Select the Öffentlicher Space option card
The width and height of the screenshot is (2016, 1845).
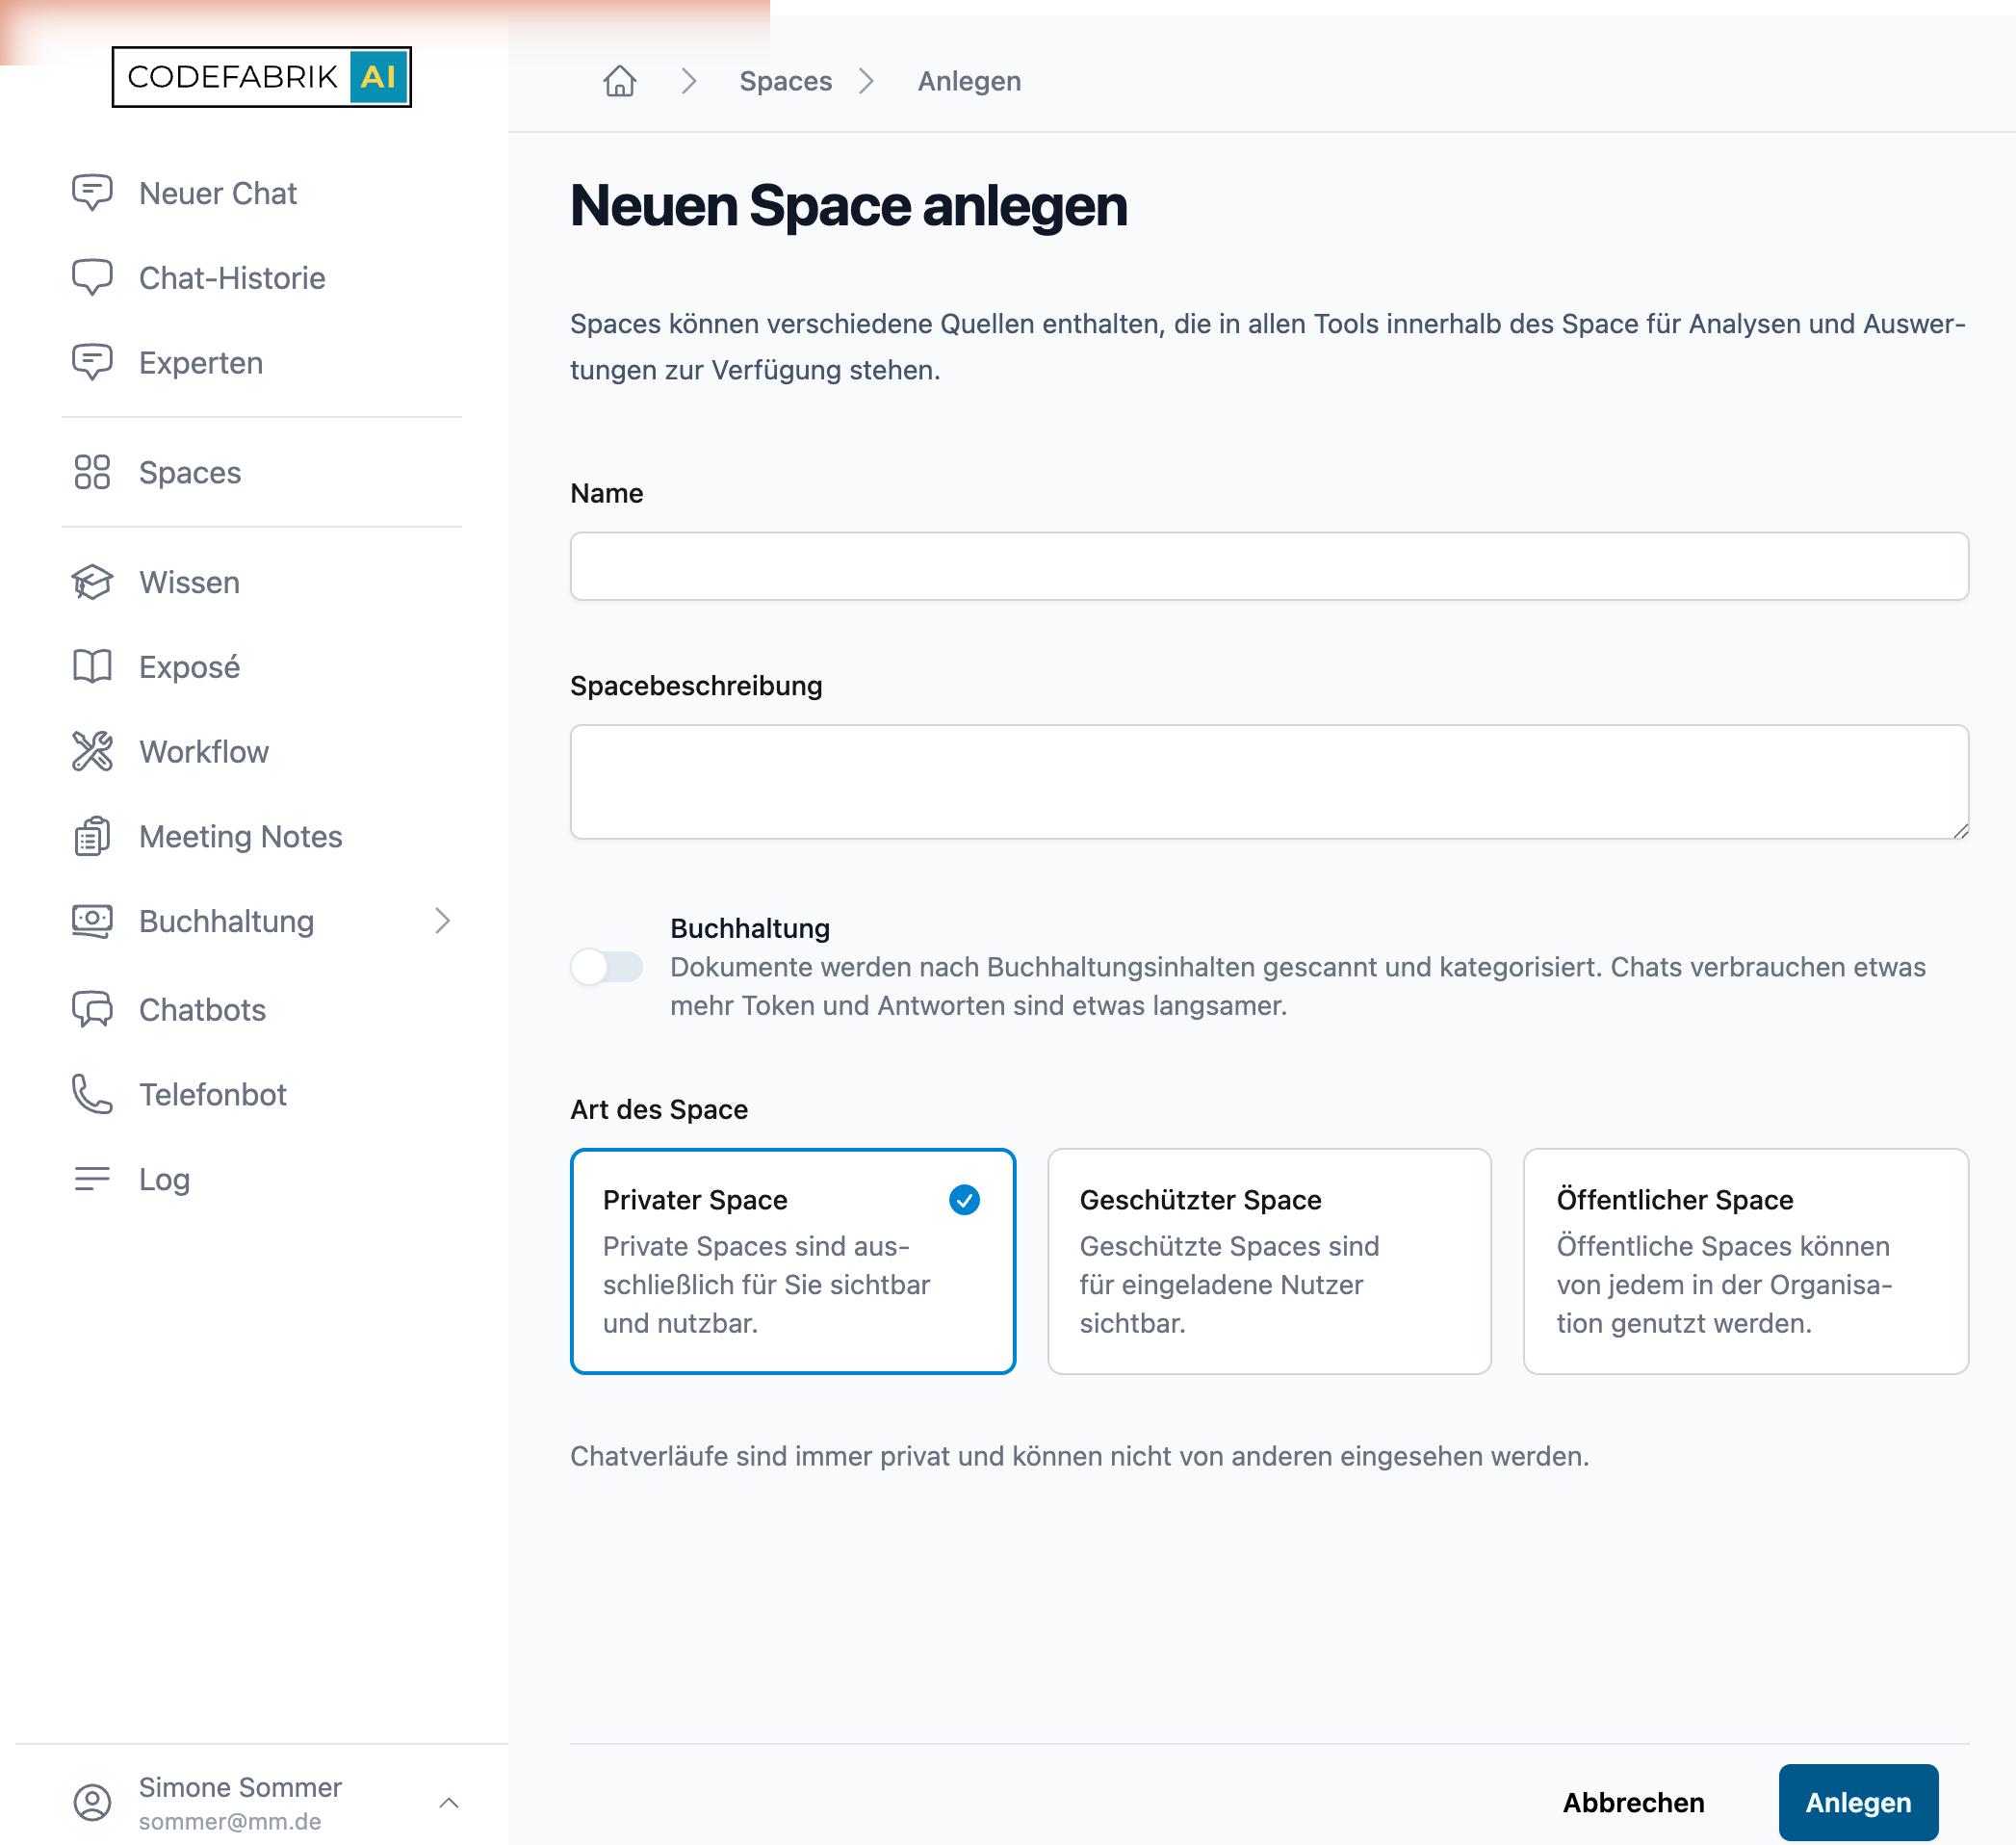point(1746,1261)
